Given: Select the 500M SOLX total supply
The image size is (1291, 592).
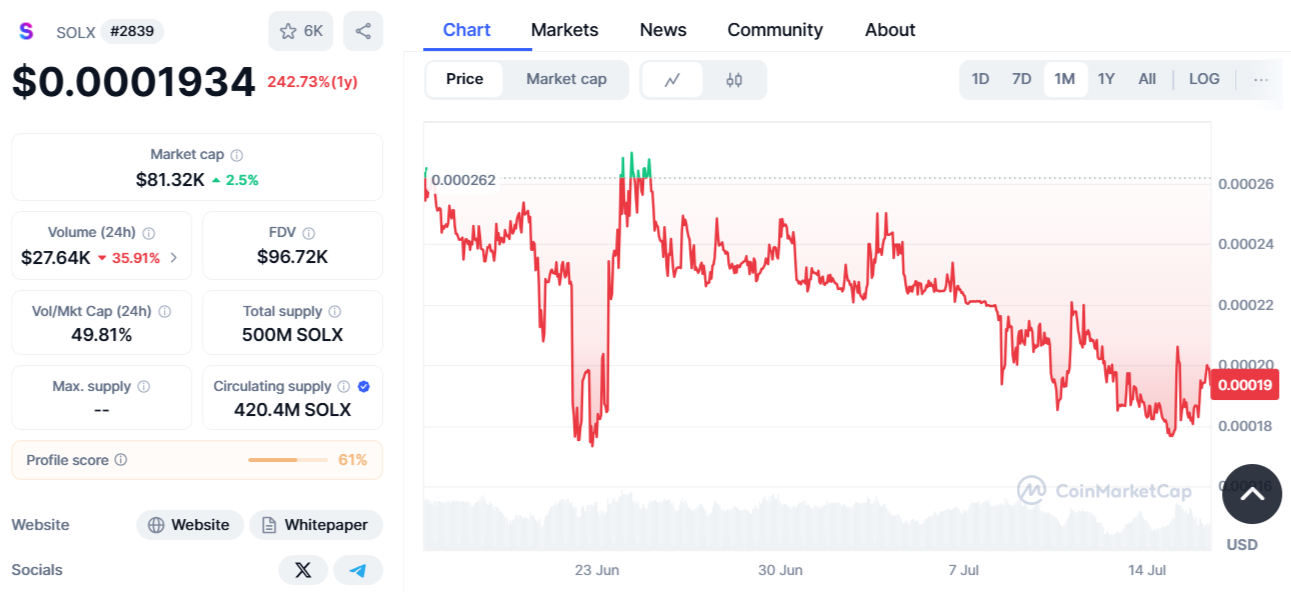Looking at the screenshot, I should pyautogui.click(x=292, y=335).
